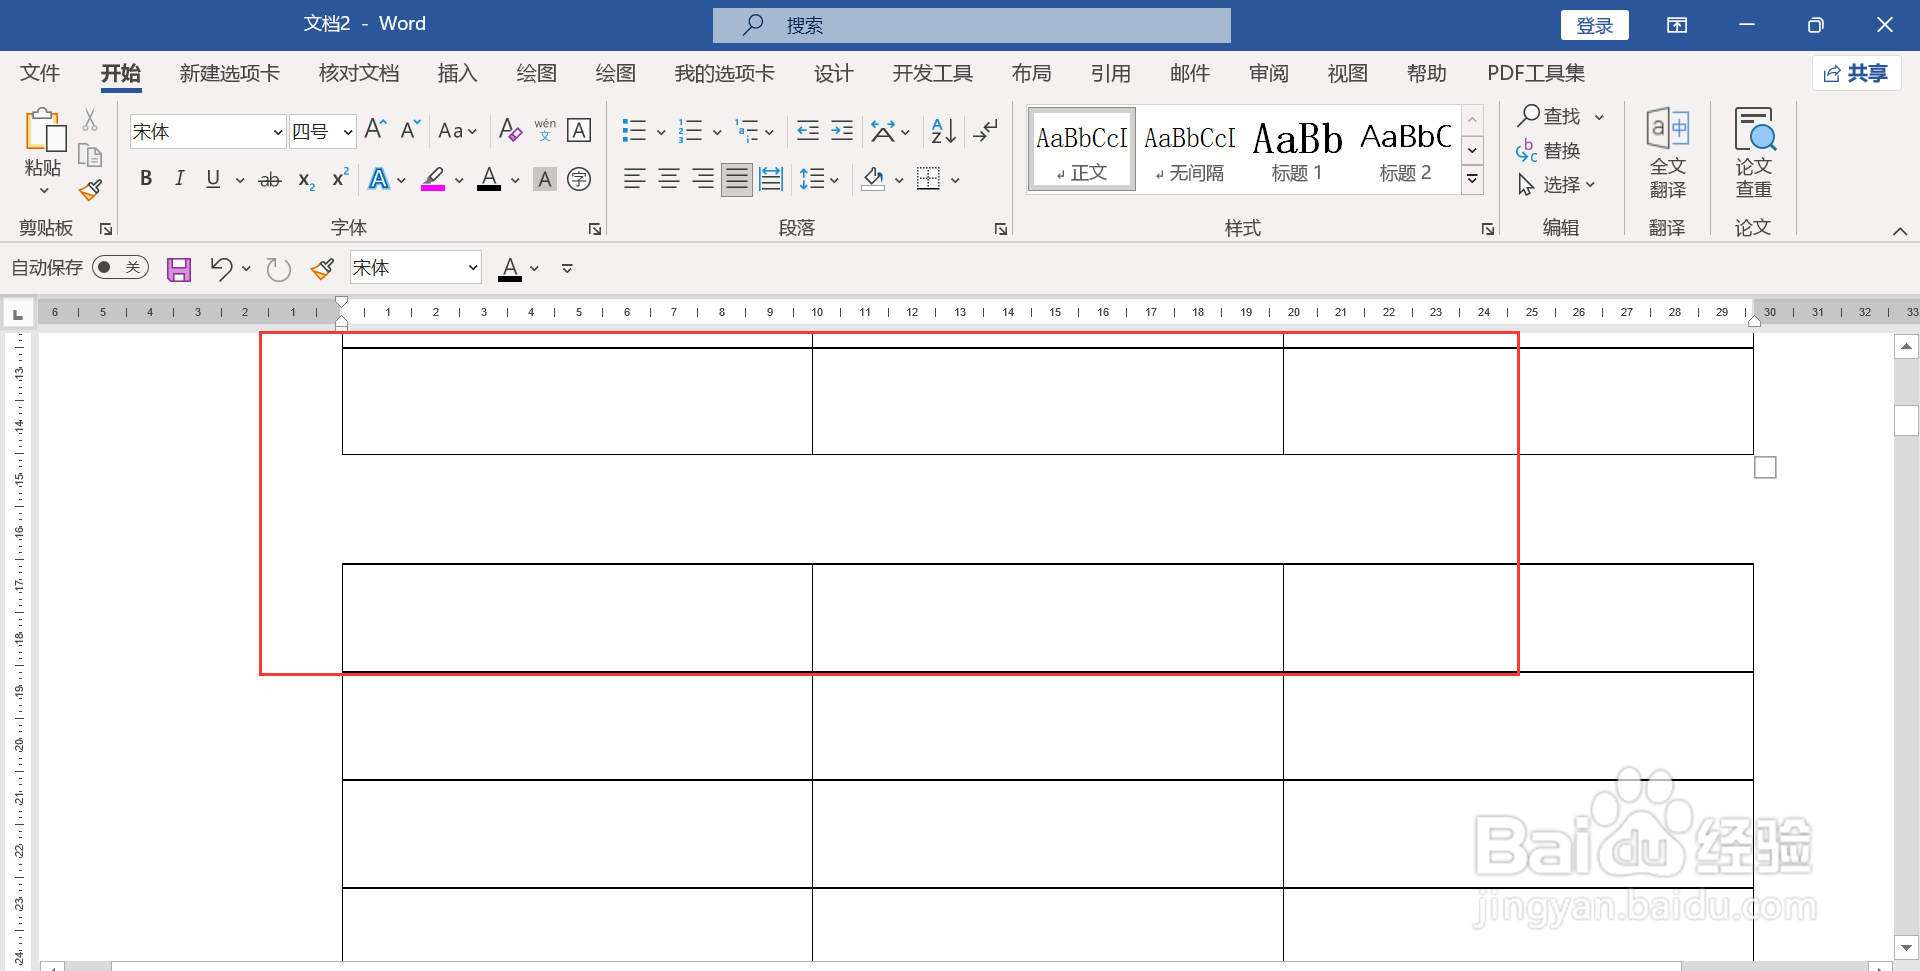Center align text
This screenshot has width=1920, height=971.
click(669, 179)
